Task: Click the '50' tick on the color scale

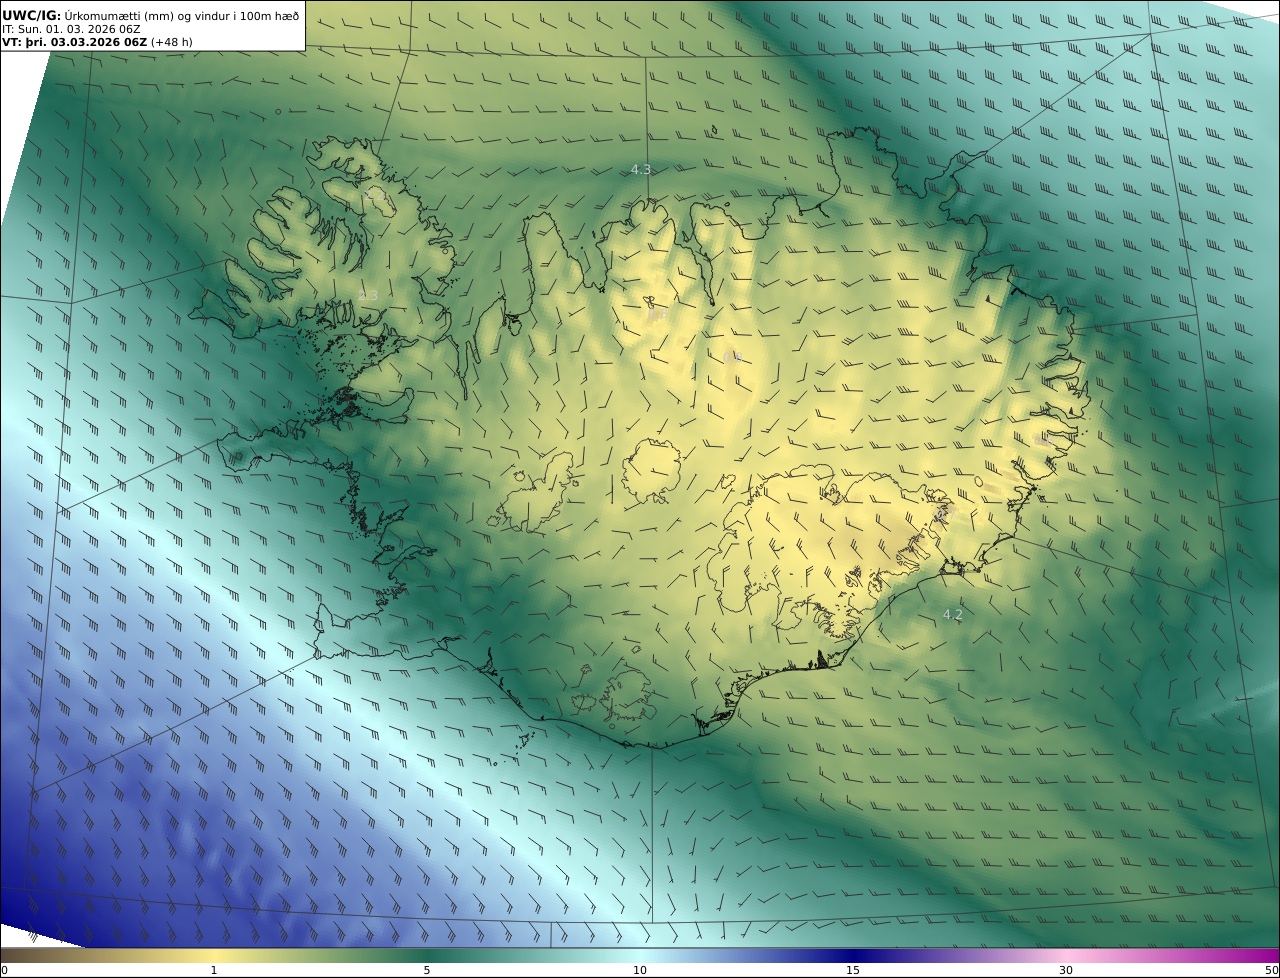Action: 1272,970
